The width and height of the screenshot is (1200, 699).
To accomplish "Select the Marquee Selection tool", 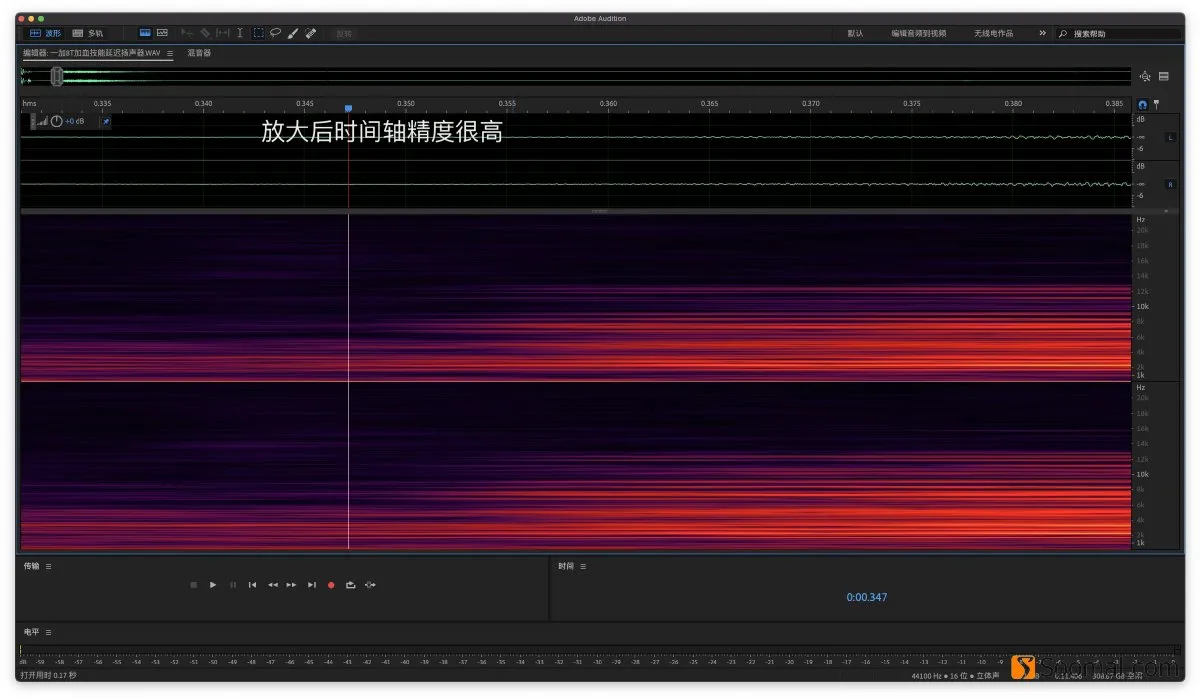I will pyautogui.click(x=258, y=33).
